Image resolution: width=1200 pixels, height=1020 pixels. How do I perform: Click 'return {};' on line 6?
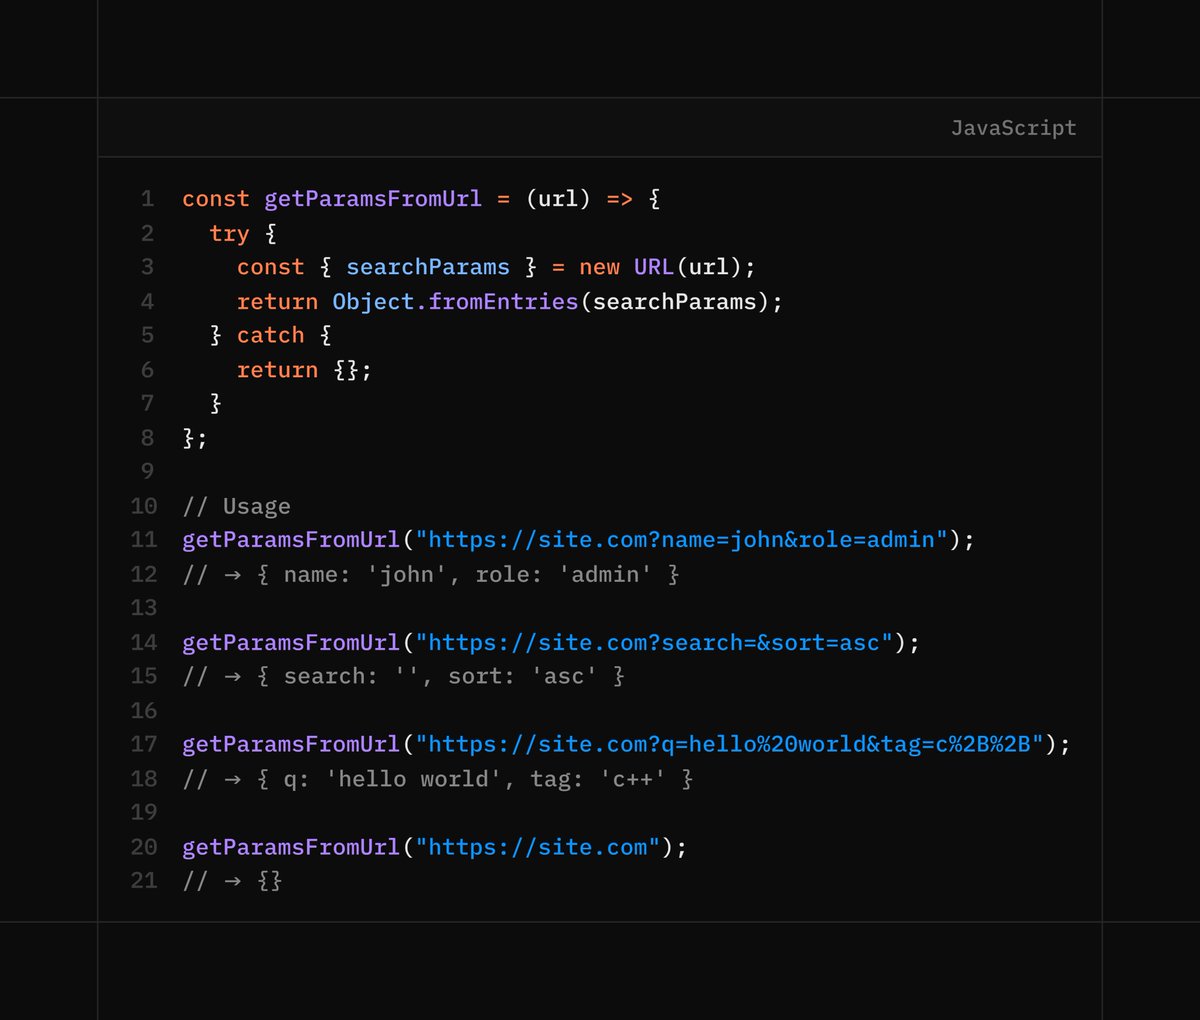click(x=304, y=370)
